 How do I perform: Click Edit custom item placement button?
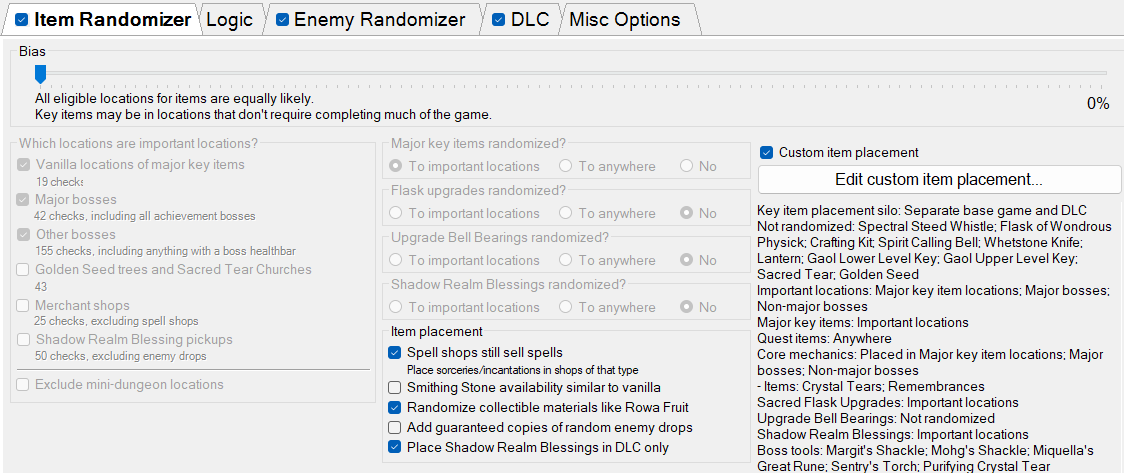point(939,180)
